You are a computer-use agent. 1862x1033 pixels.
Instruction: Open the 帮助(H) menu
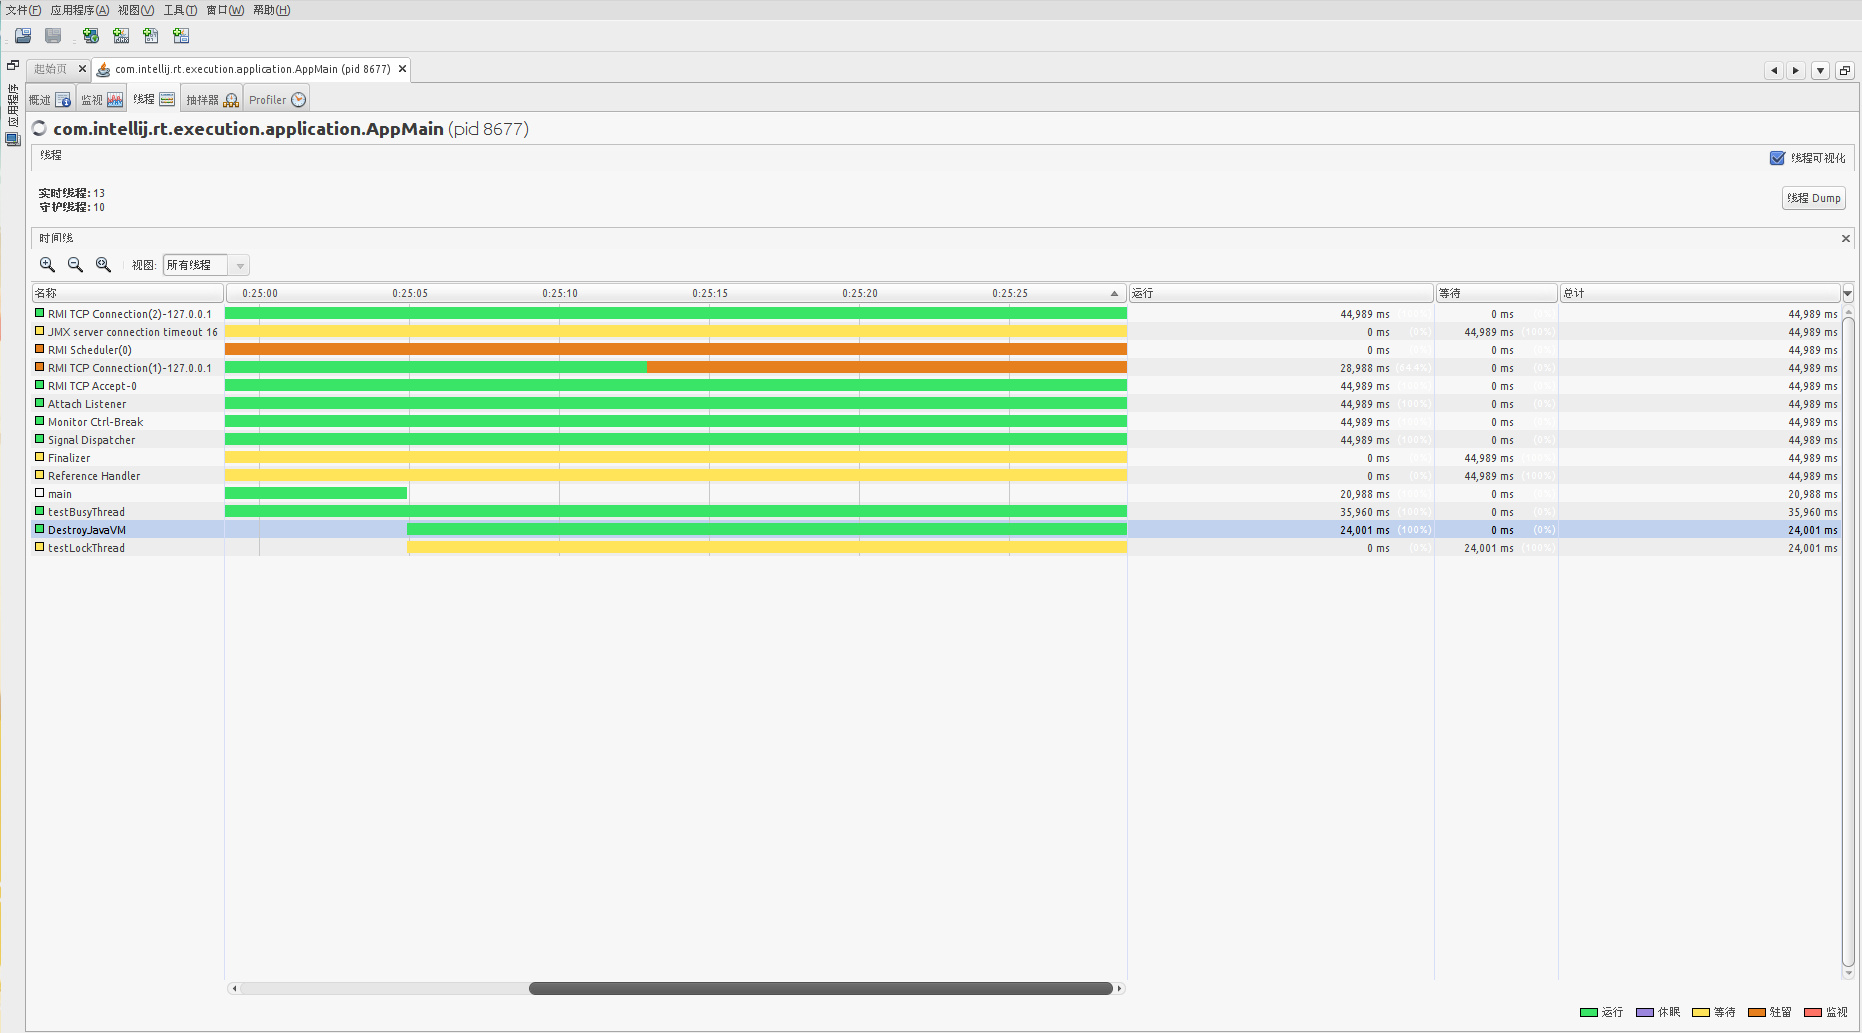(272, 10)
